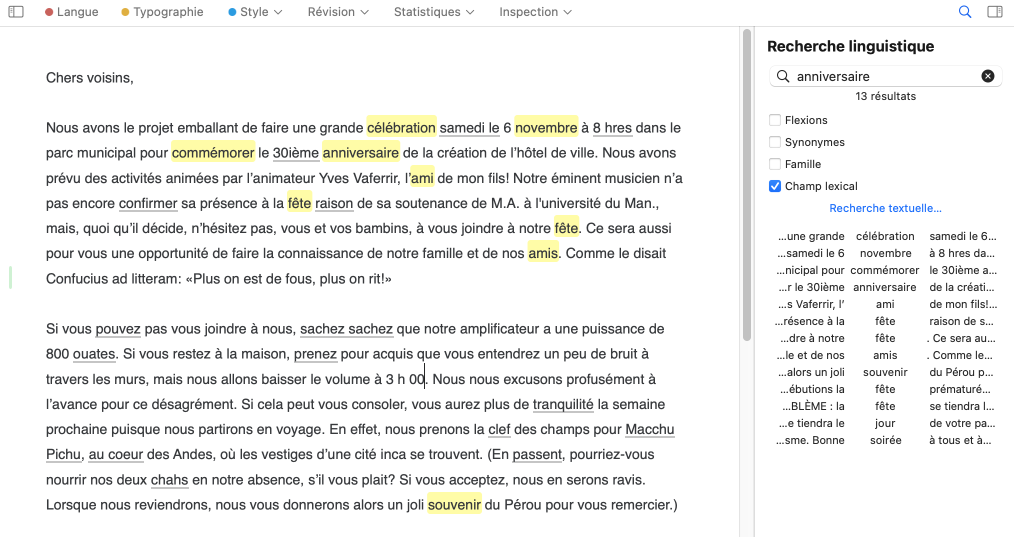The image size is (1014, 537).
Task: Enable the Synonymes checkbox
Action: pyautogui.click(x=775, y=142)
